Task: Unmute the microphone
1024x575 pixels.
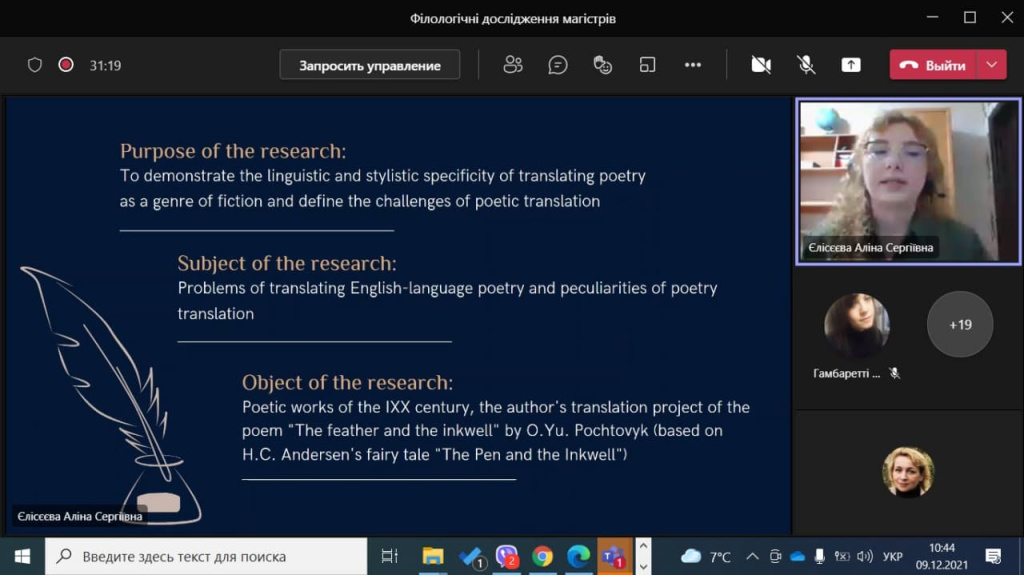Action: point(806,65)
